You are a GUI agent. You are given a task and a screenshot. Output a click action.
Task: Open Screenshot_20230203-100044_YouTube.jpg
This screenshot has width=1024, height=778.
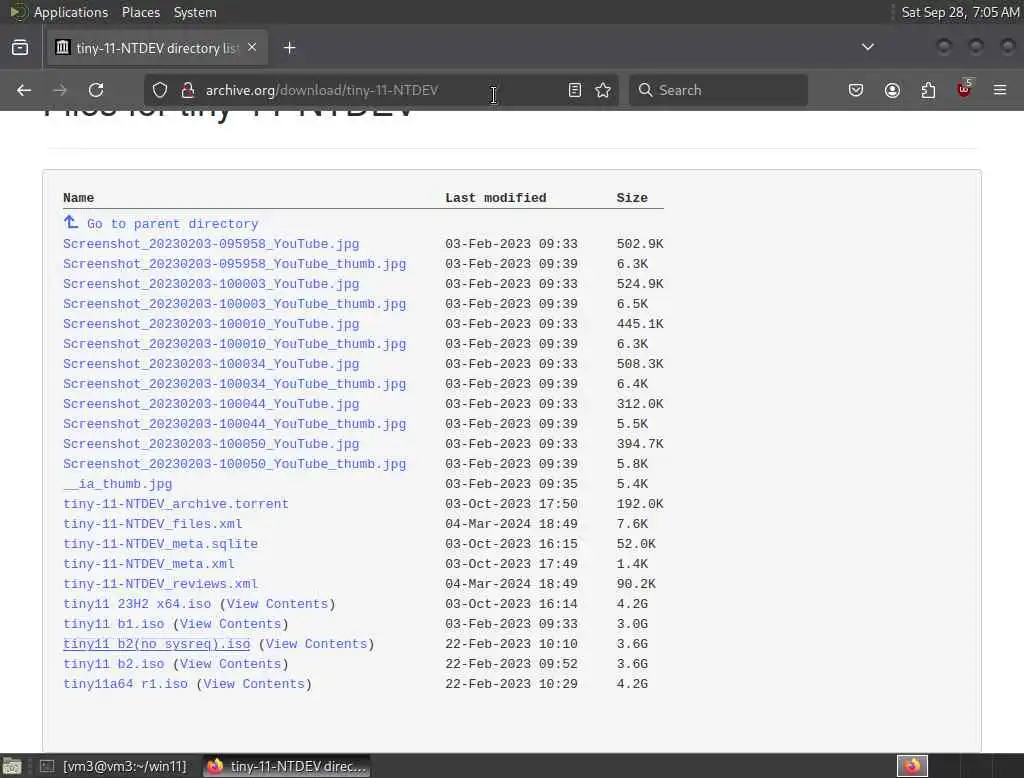click(211, 404)
